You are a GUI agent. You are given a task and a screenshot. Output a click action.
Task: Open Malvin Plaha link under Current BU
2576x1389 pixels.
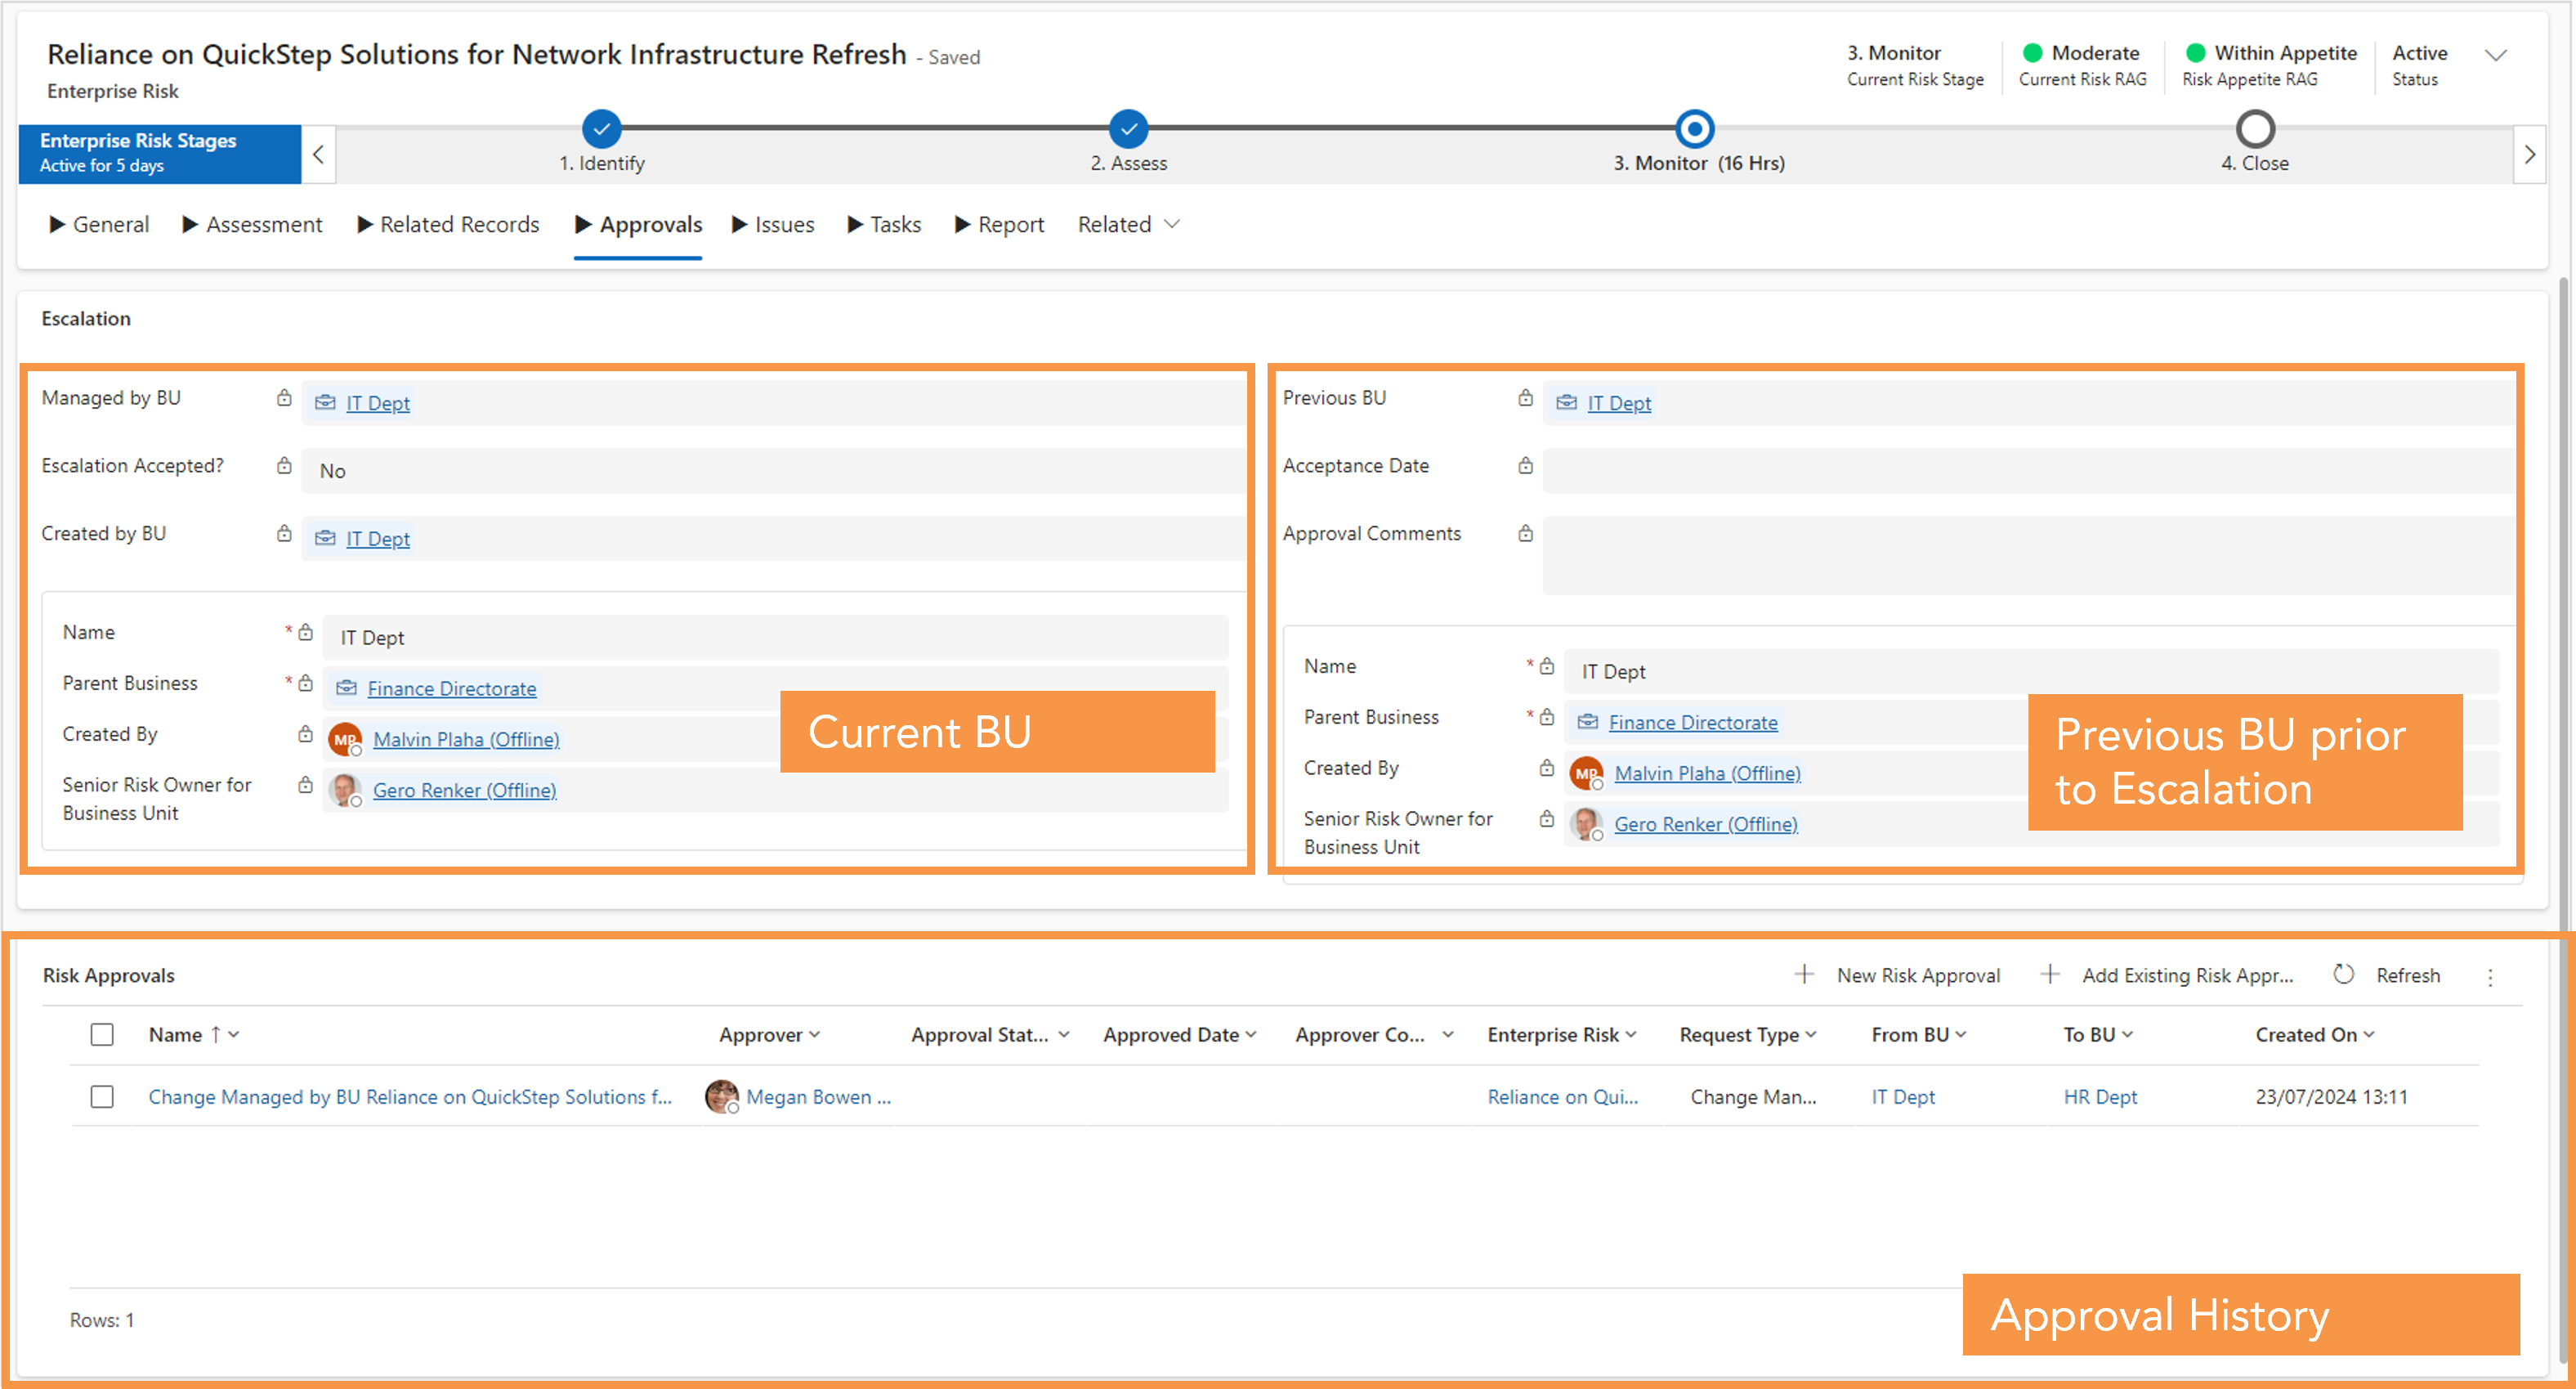[x=466, y=740]
